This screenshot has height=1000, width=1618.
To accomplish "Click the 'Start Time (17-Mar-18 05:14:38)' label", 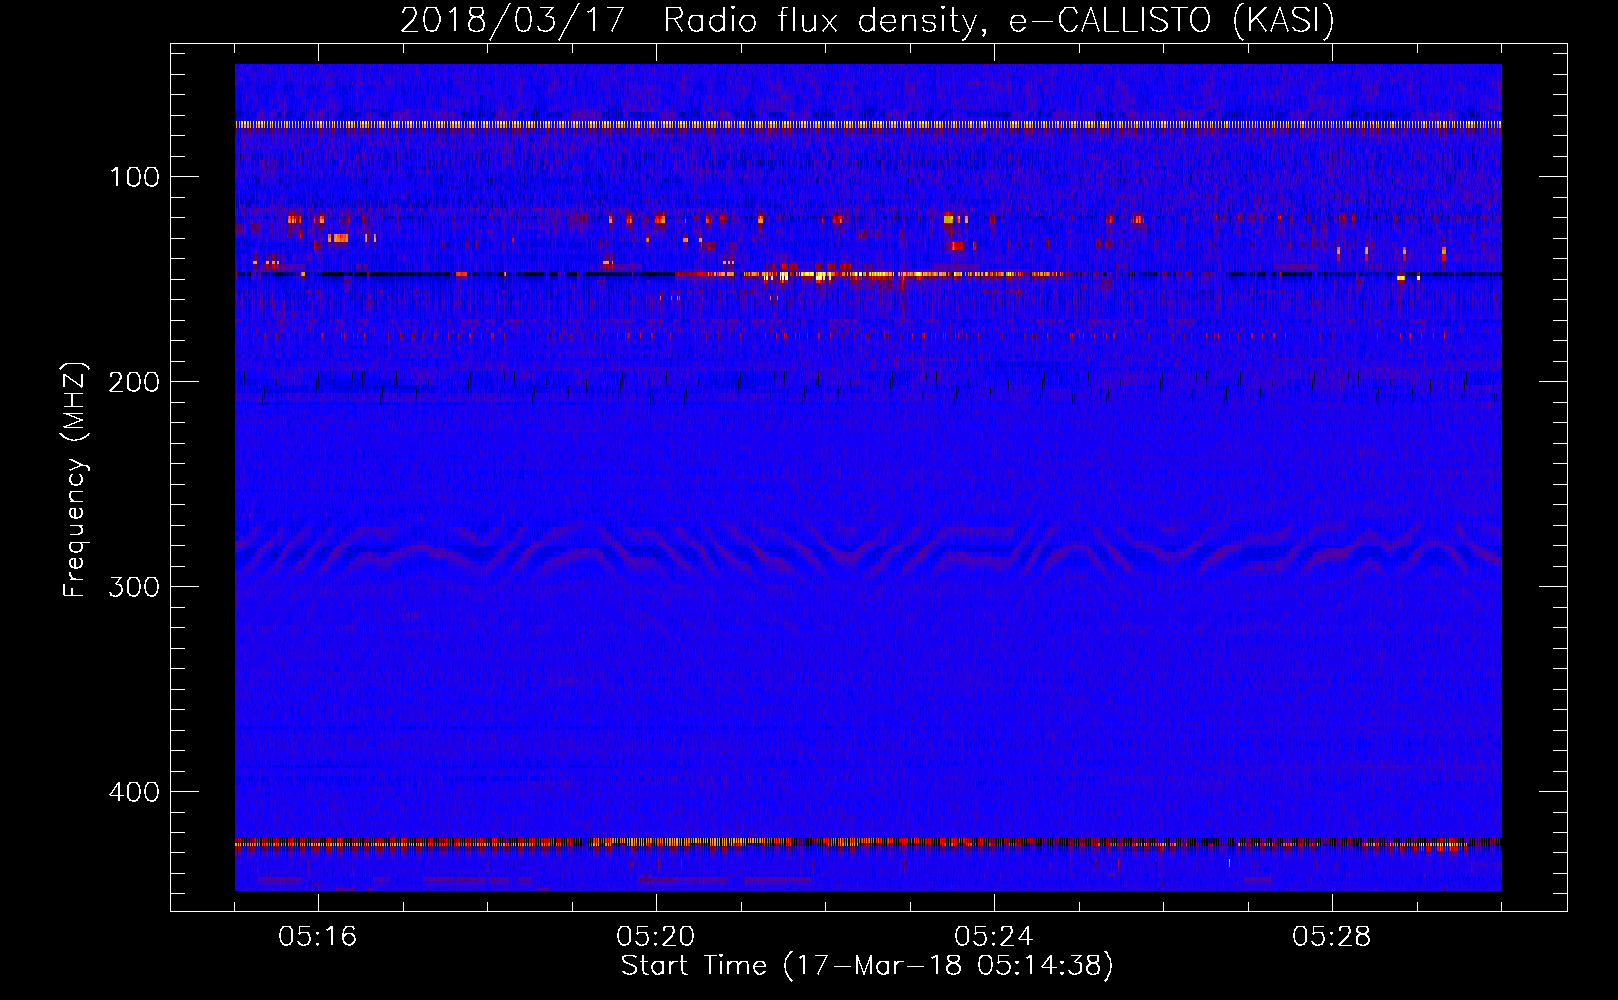I will 867,965.
